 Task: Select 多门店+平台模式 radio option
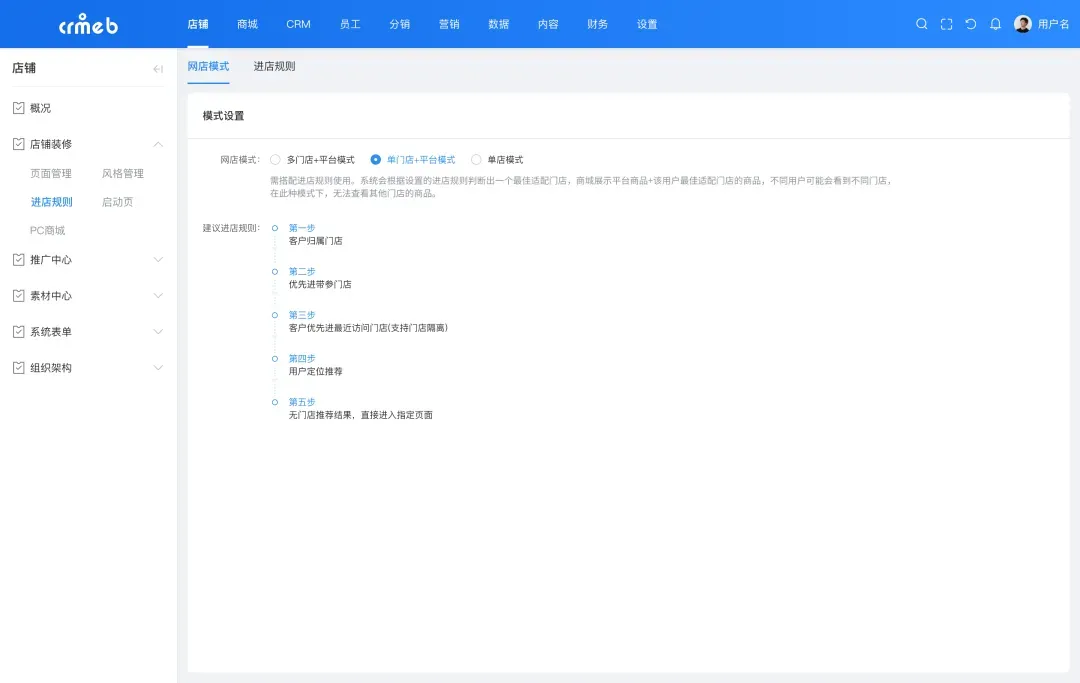275,160
